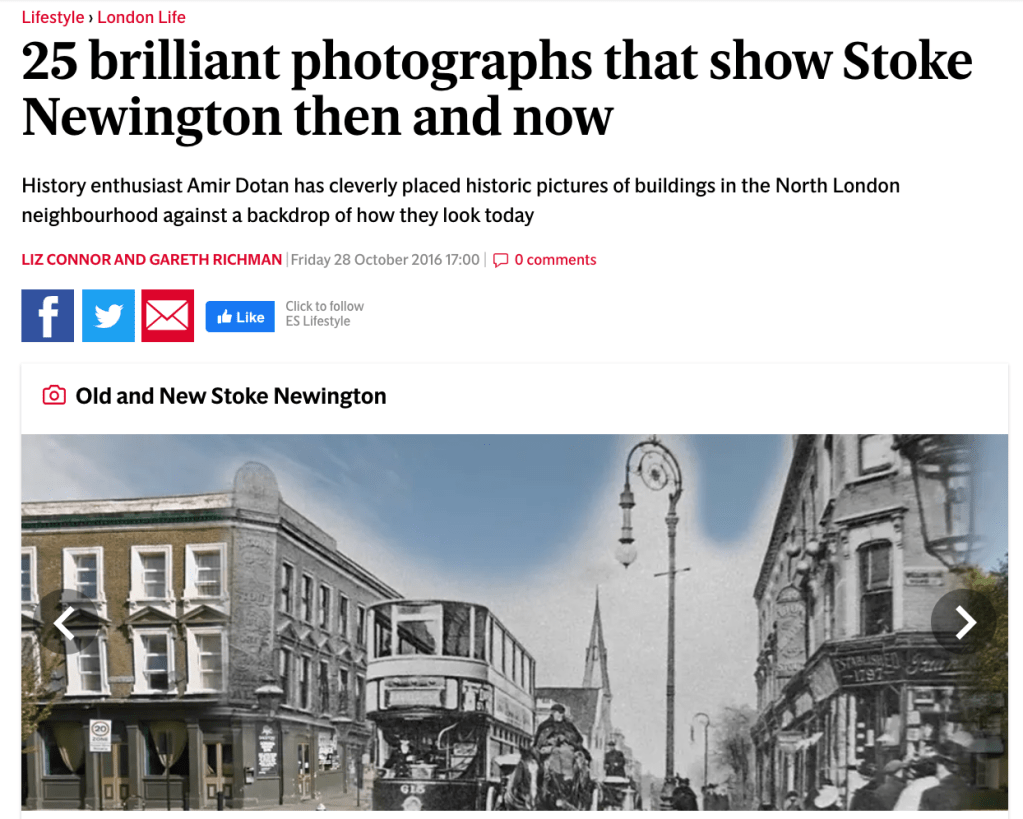Share the article on Twitter

(108, 316)
